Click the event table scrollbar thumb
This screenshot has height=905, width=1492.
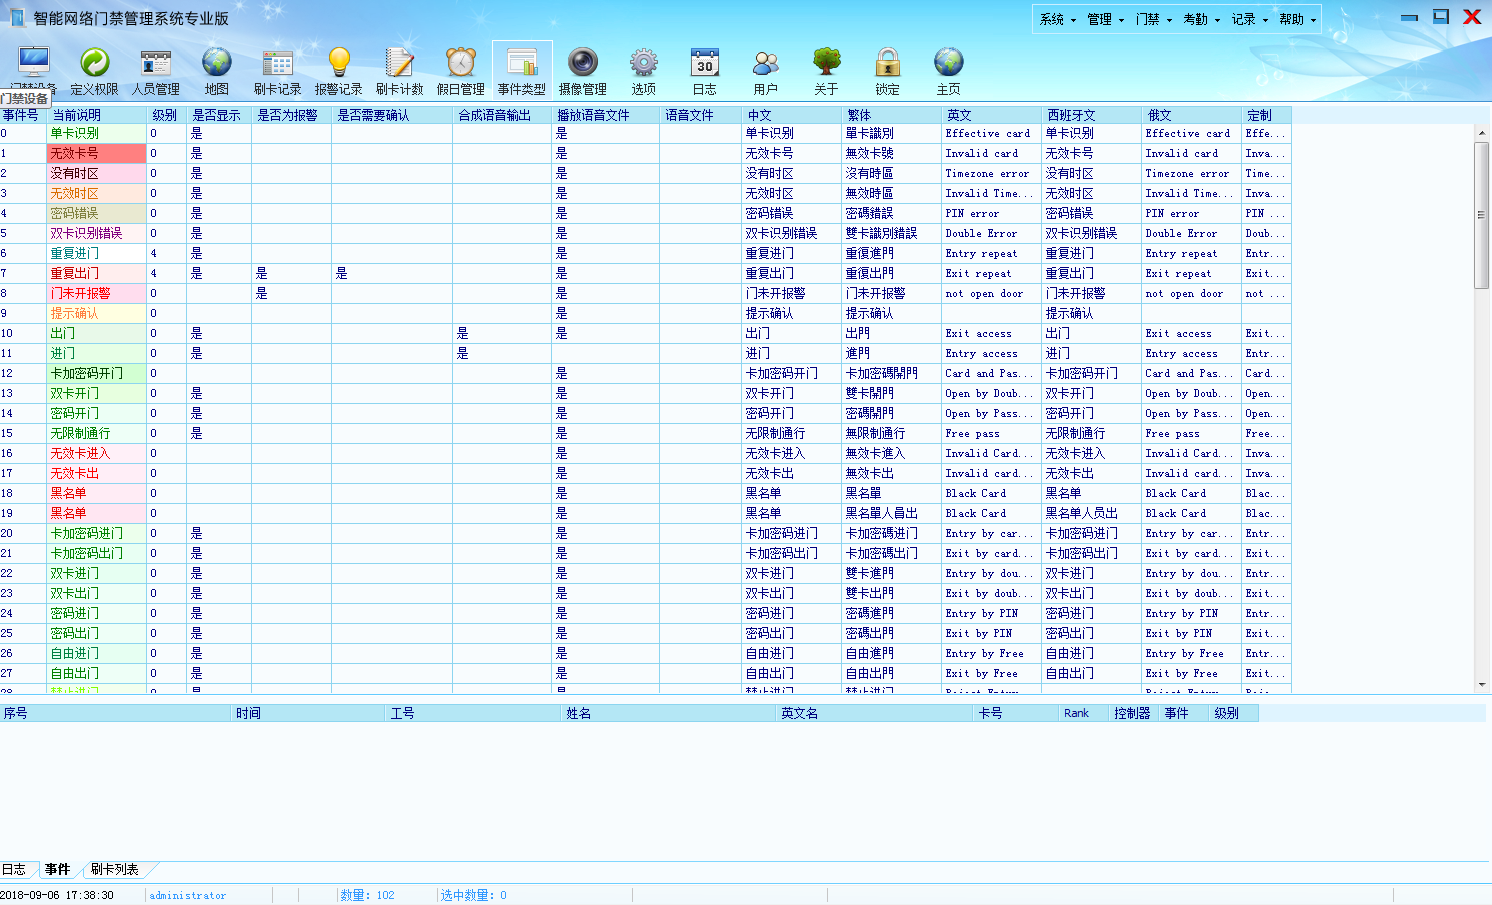click(1482, 215)
